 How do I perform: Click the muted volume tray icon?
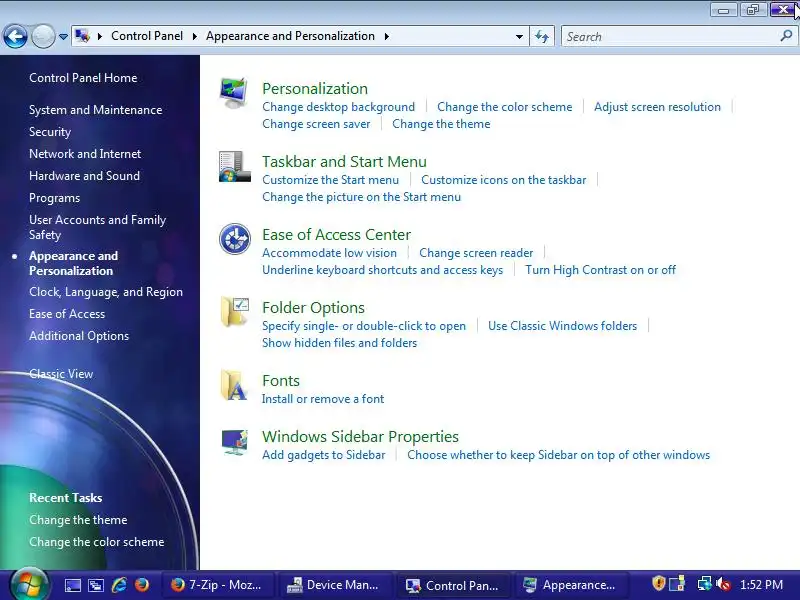[723, 584]
